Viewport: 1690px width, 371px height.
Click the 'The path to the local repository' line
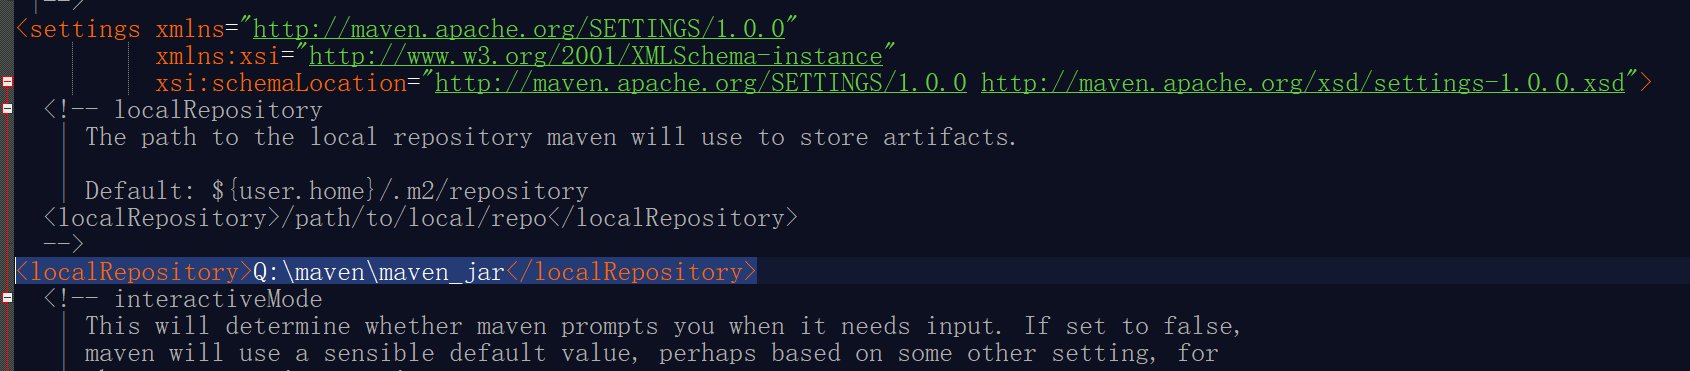[551, 137]
